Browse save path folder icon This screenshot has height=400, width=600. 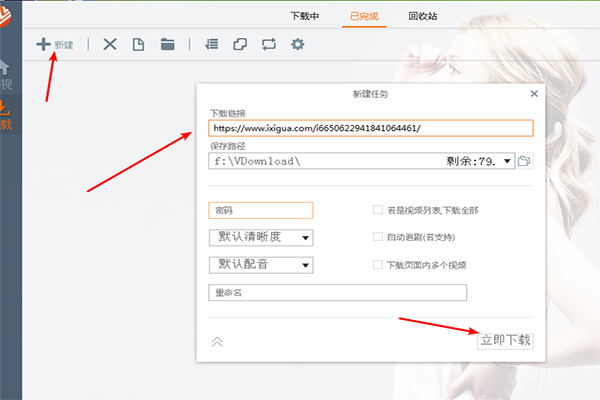(524, 161)
